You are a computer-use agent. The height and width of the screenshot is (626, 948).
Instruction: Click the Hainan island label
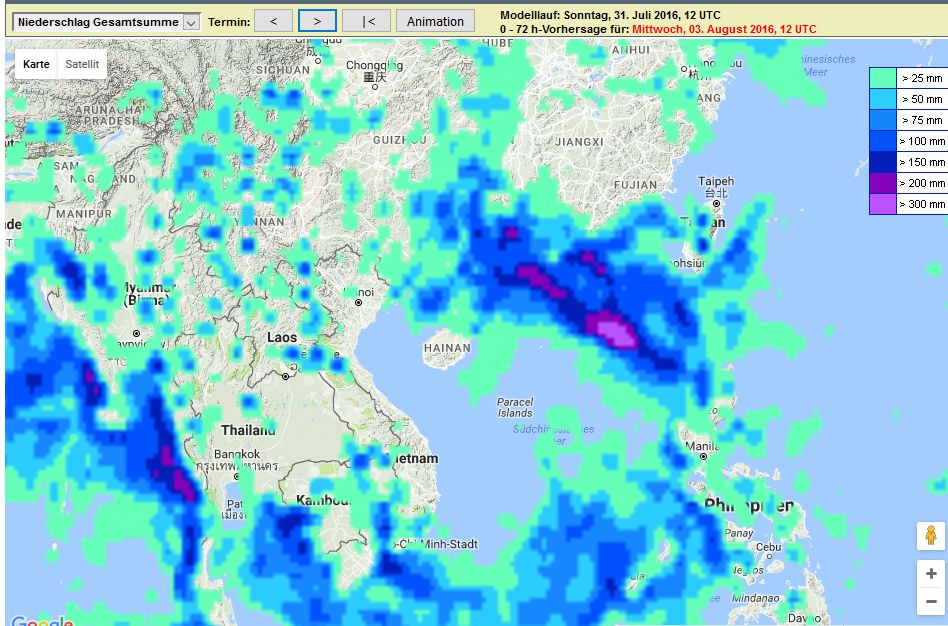point(447,348)
